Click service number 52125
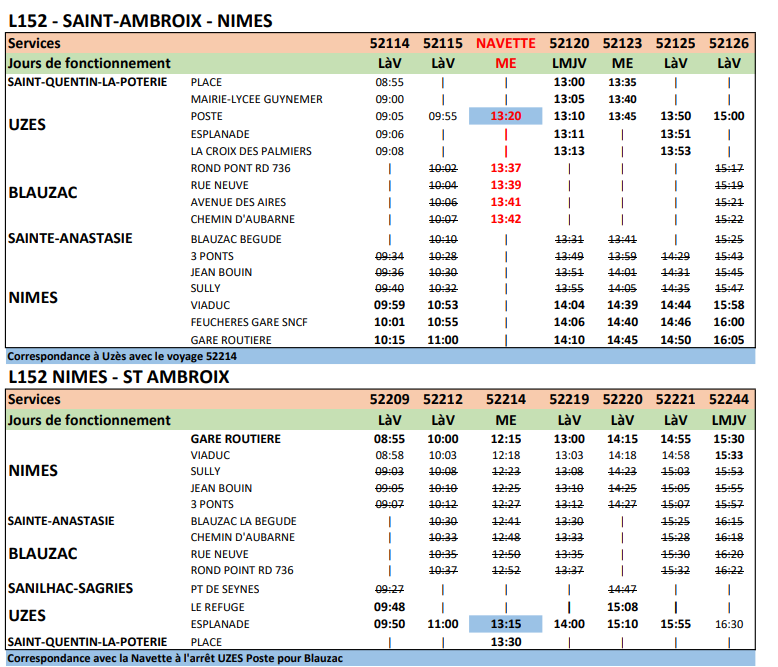The image size is (778, 667). 675,44
